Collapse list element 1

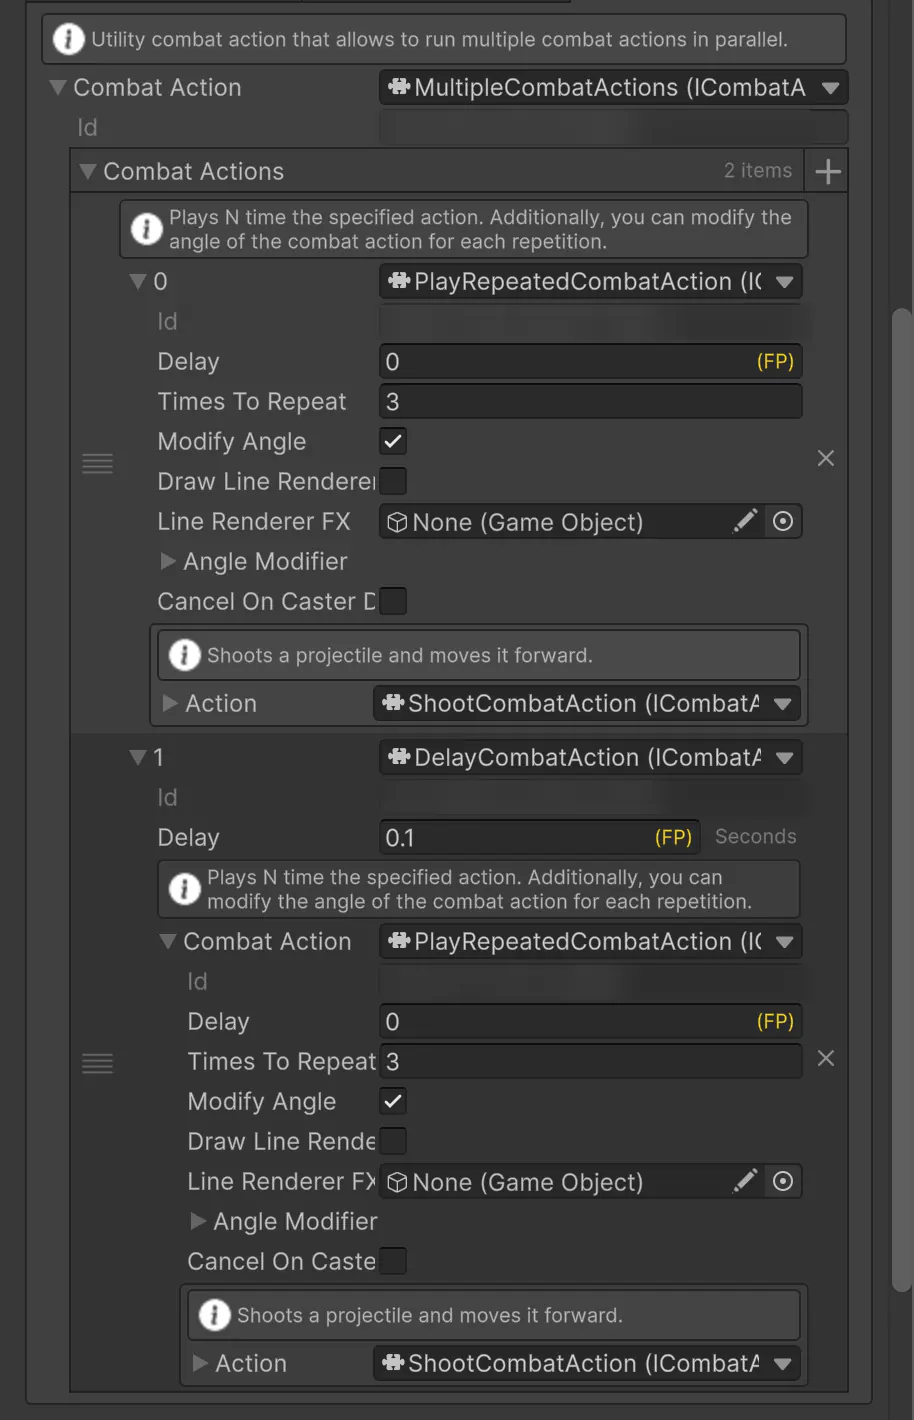pyautogui.click(x=138, y=758)
